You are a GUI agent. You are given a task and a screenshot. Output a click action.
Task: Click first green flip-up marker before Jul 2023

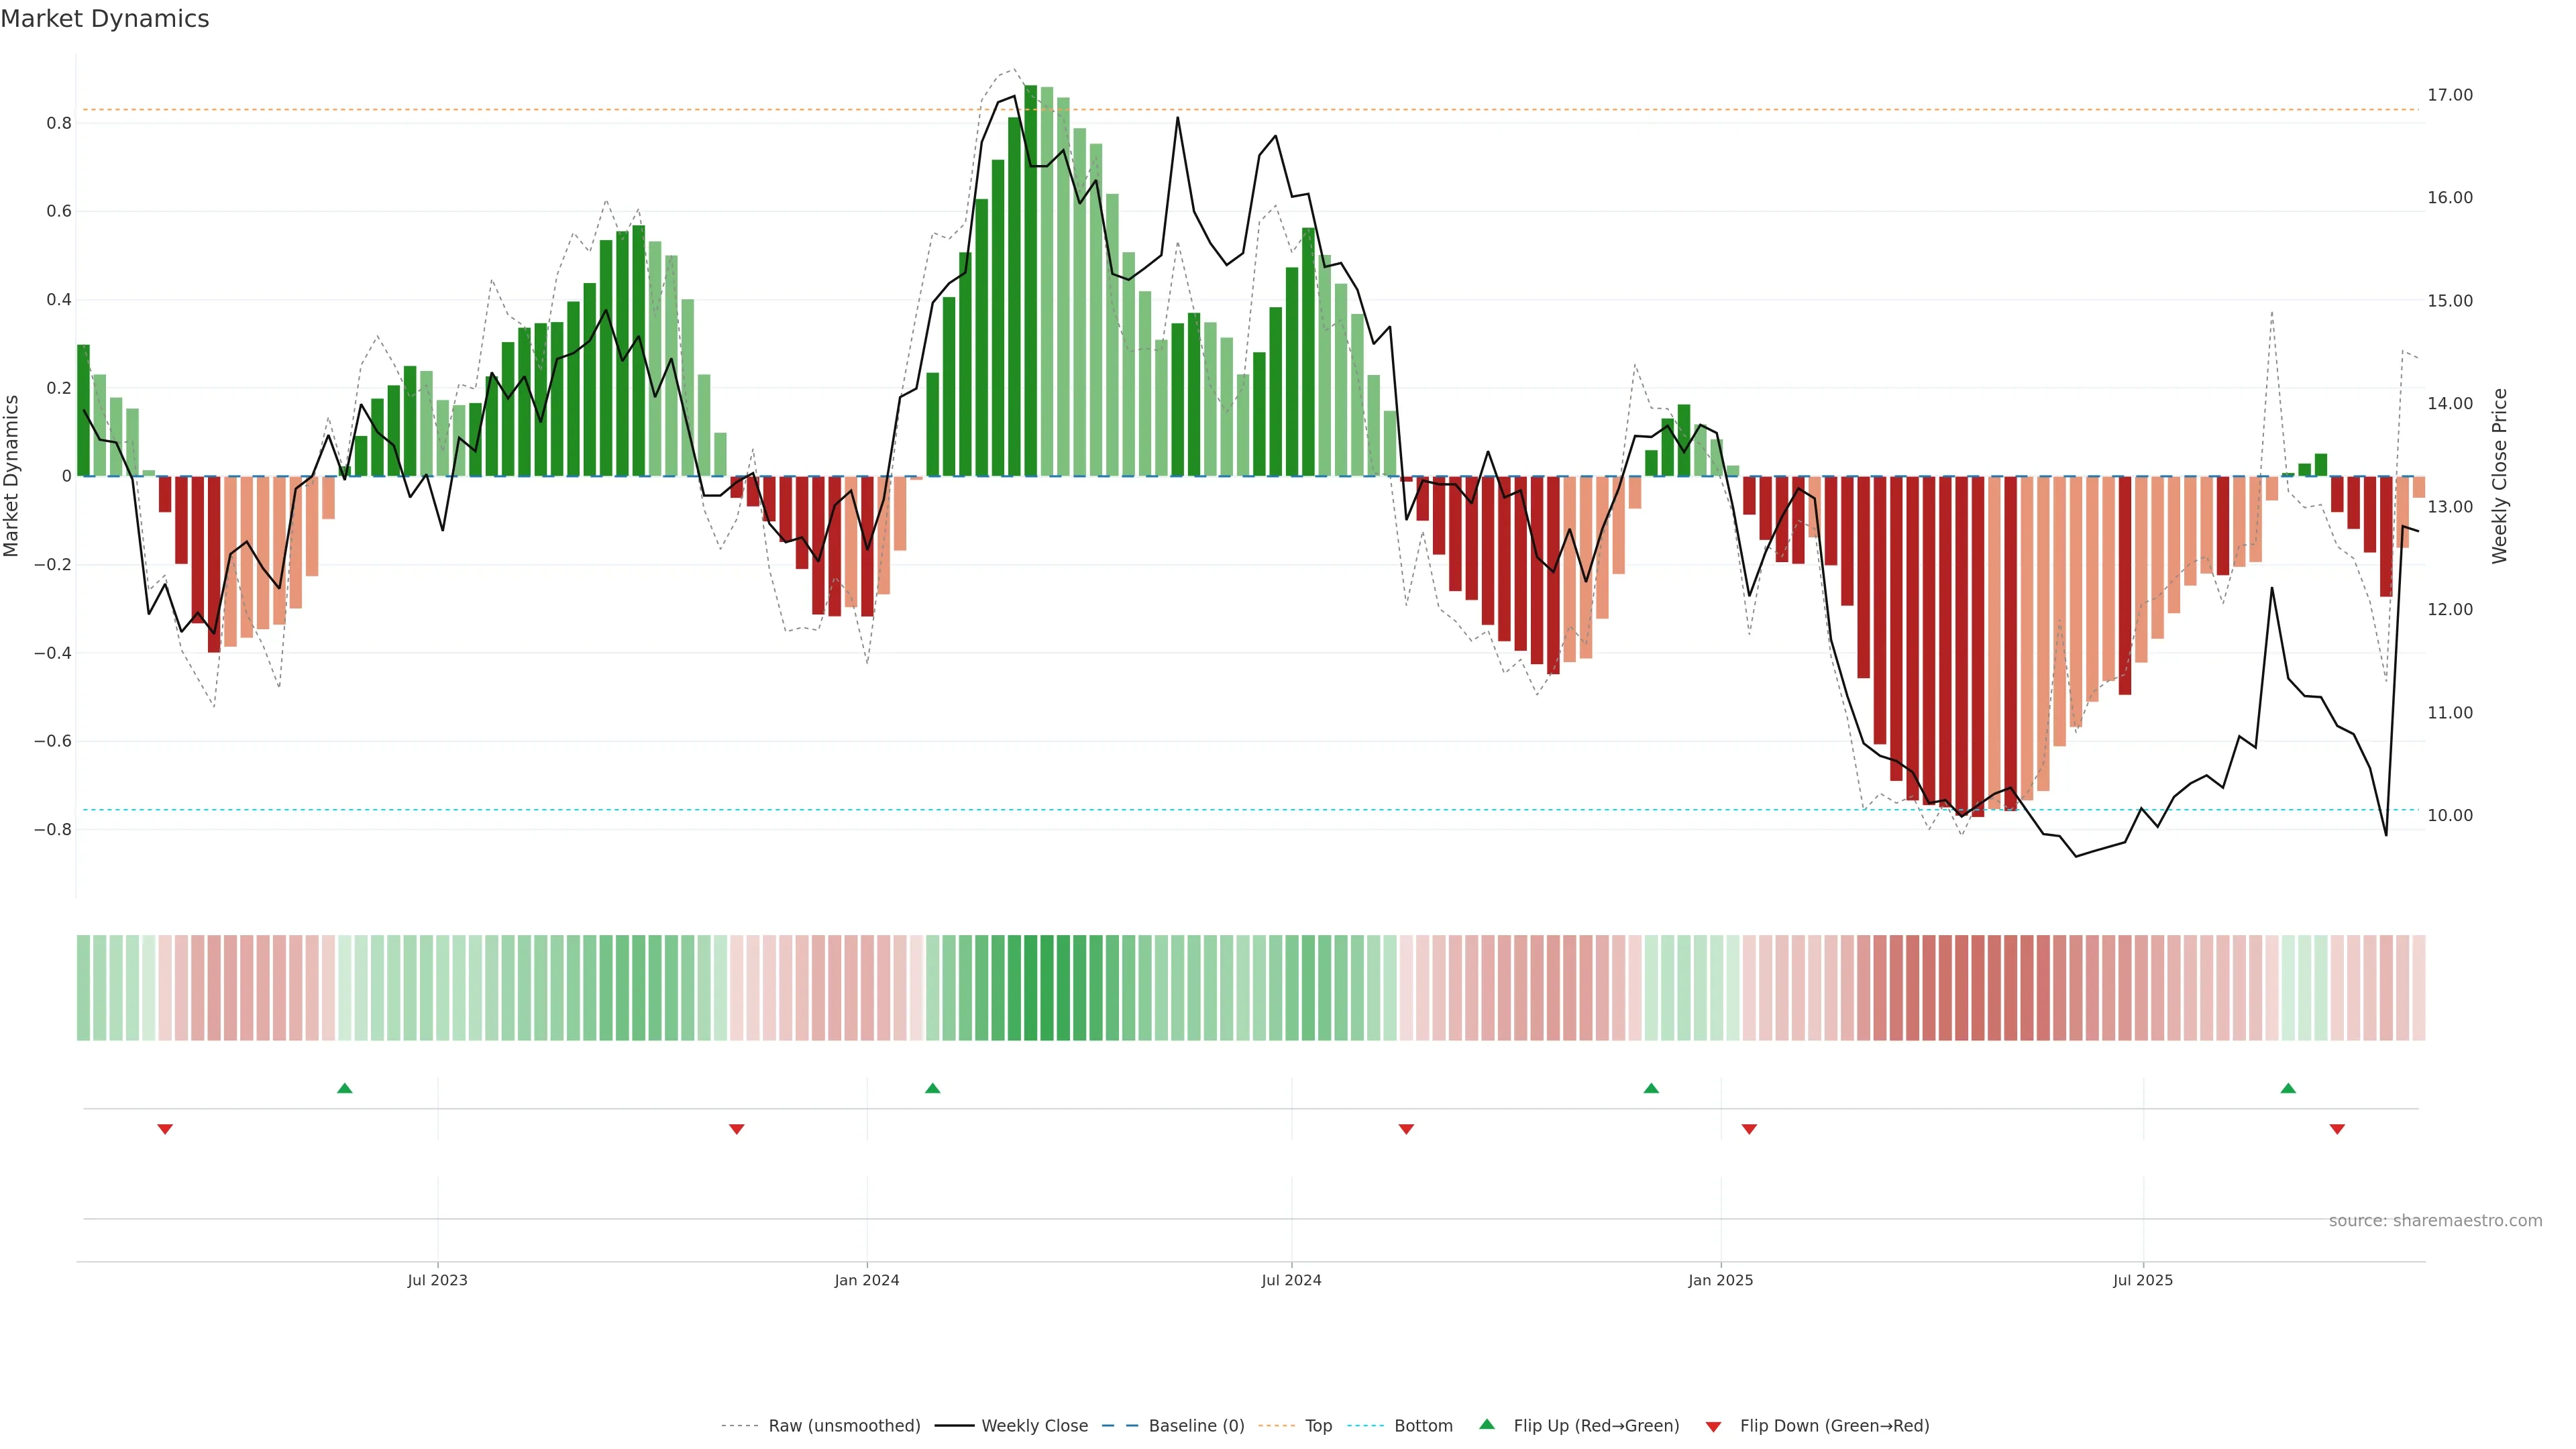click(345, 1088)
